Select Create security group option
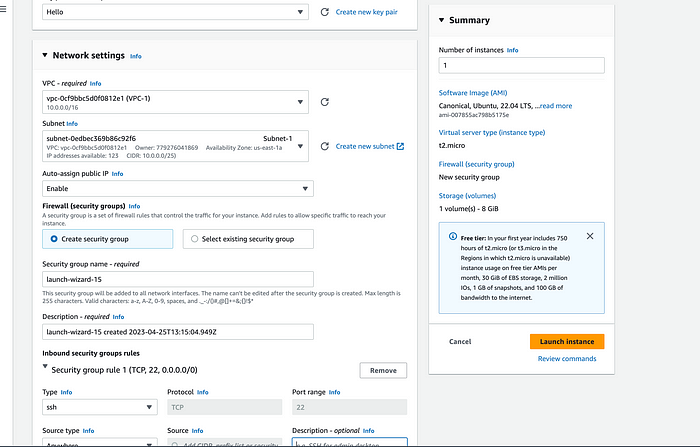 pos(108,239)
